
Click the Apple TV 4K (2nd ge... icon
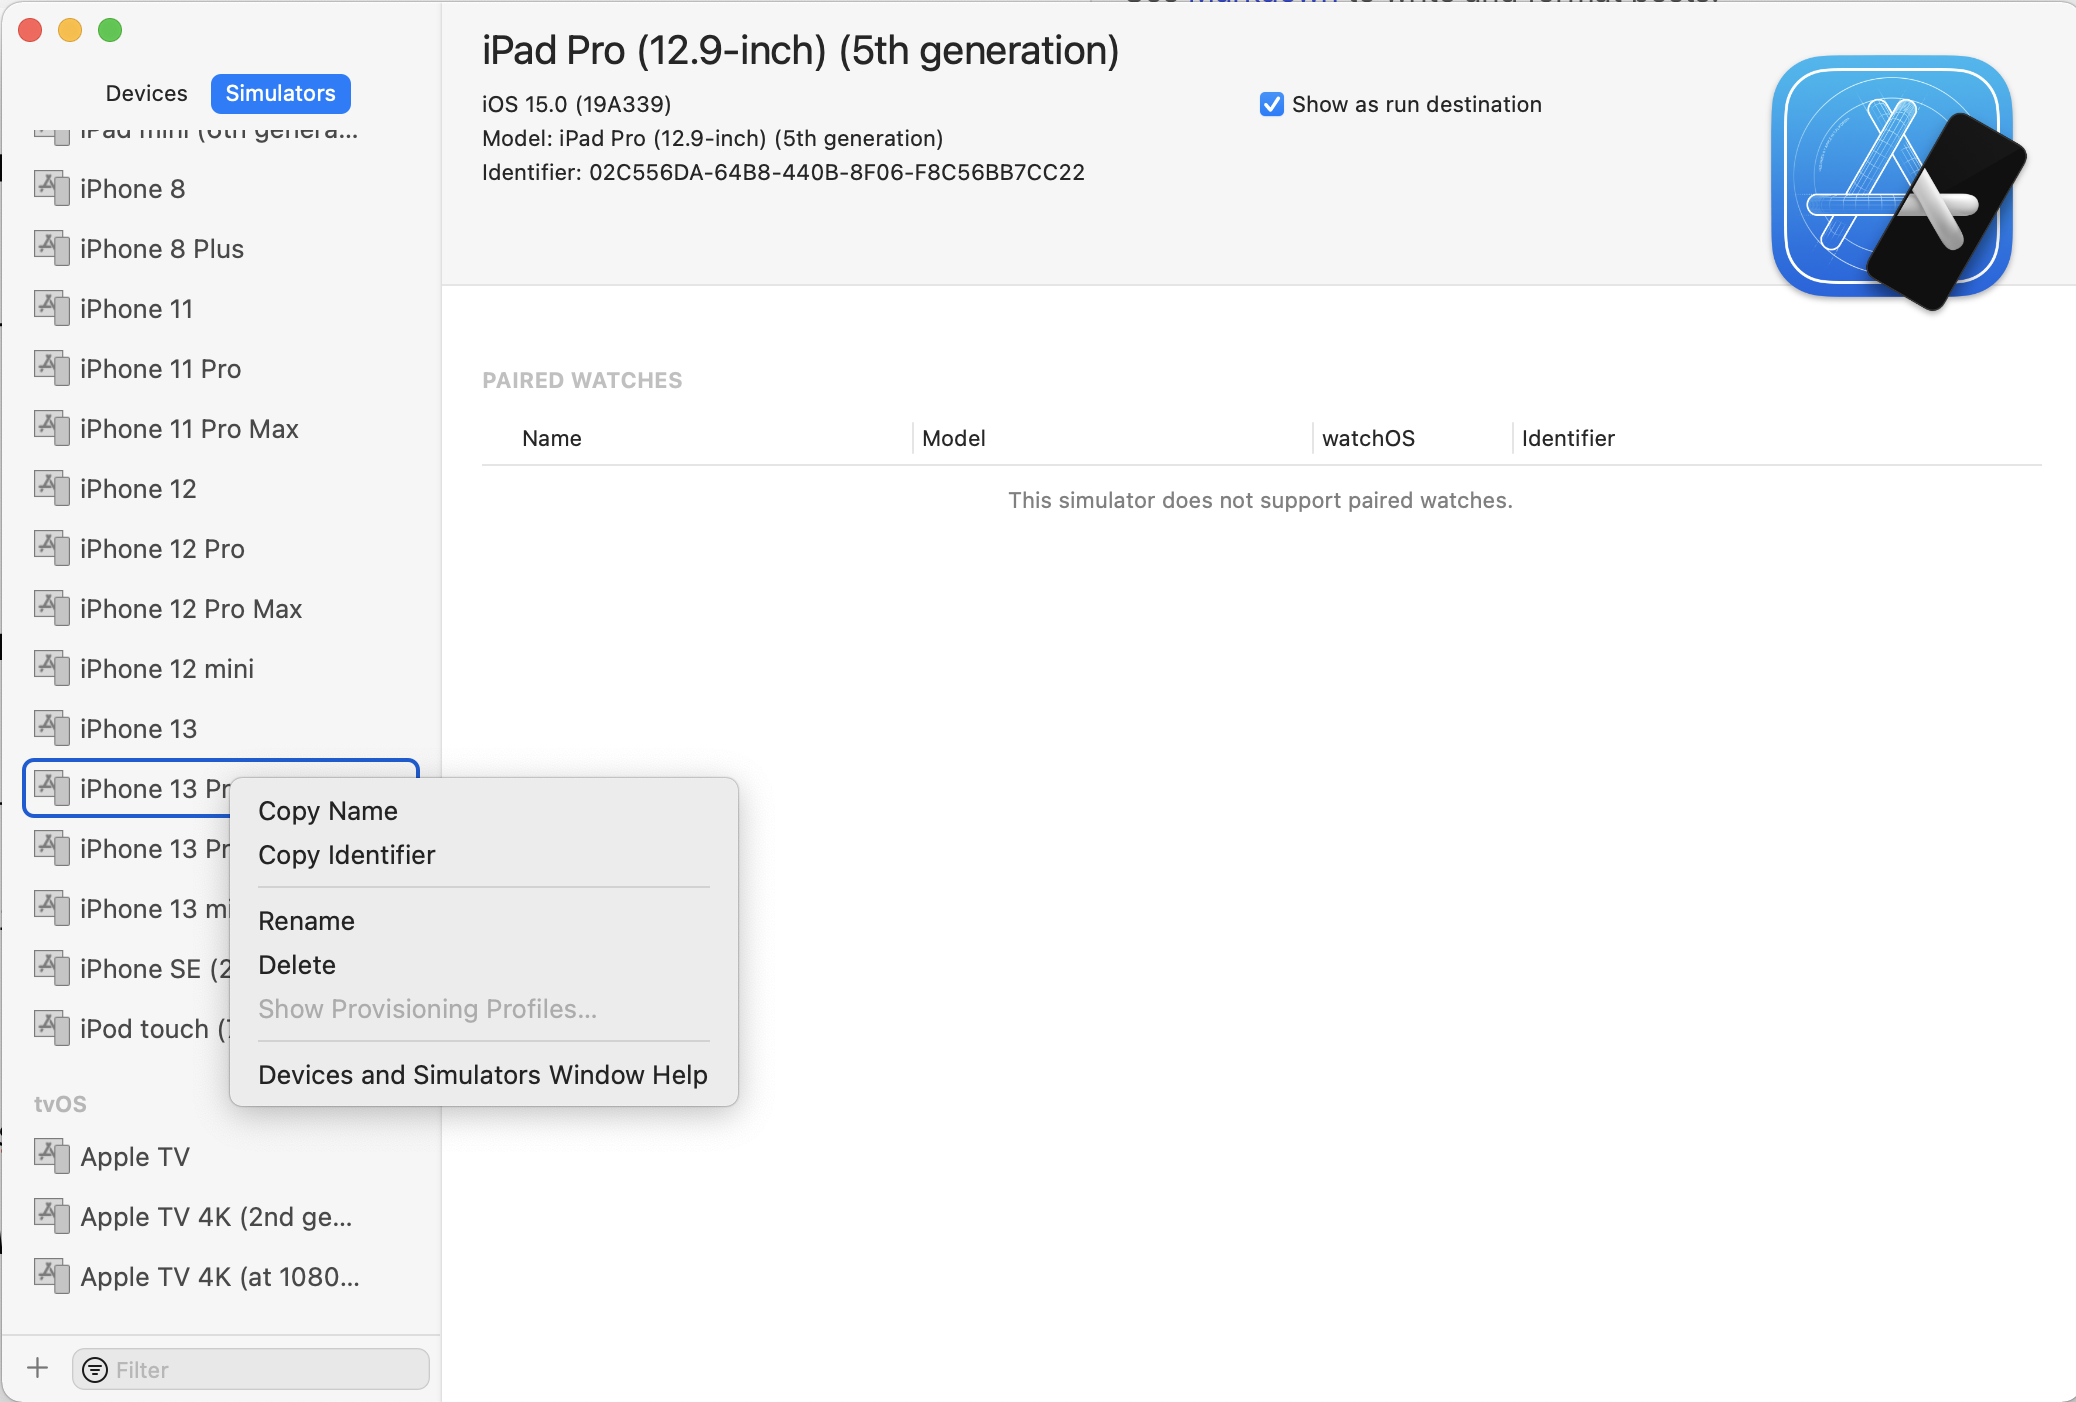52,1216
